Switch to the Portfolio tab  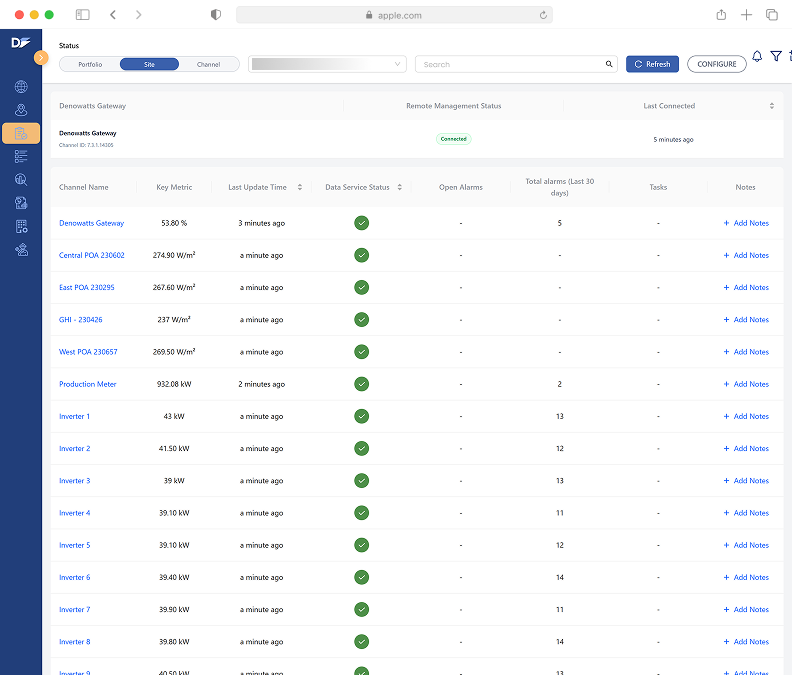90,64
